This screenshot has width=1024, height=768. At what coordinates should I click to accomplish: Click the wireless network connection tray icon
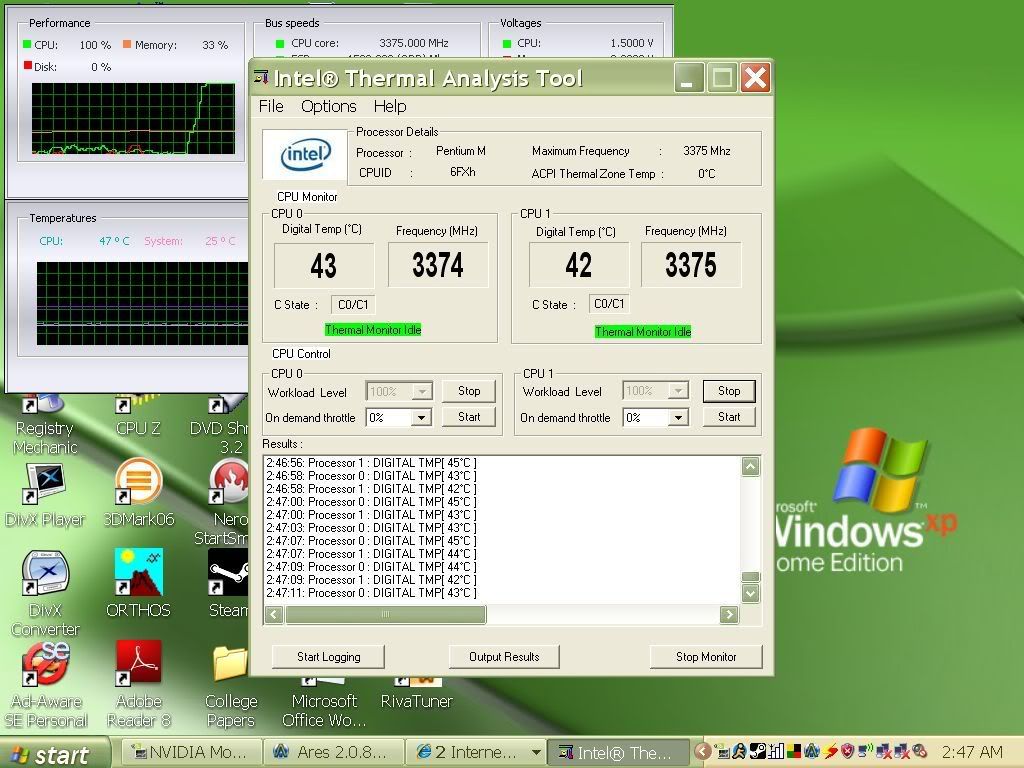tap(866, 752)
